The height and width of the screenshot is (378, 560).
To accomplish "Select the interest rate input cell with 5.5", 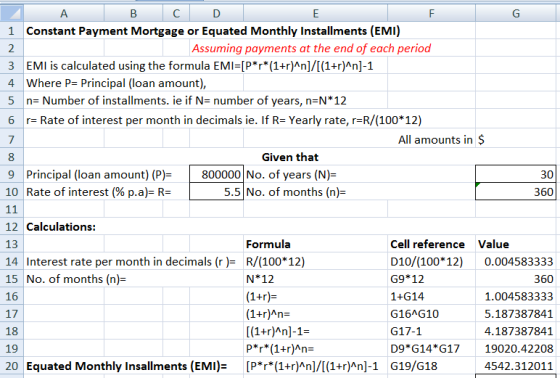I will (216, 192).
